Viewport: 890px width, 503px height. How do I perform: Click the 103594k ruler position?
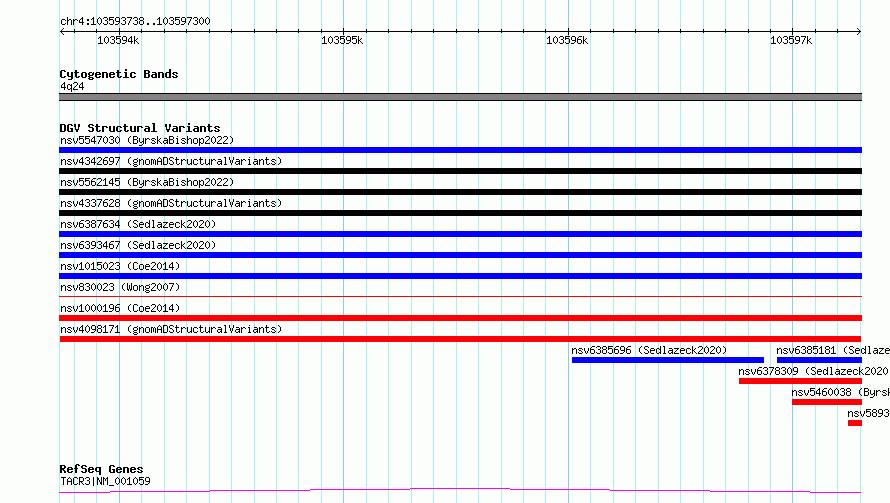pos(118,40)
